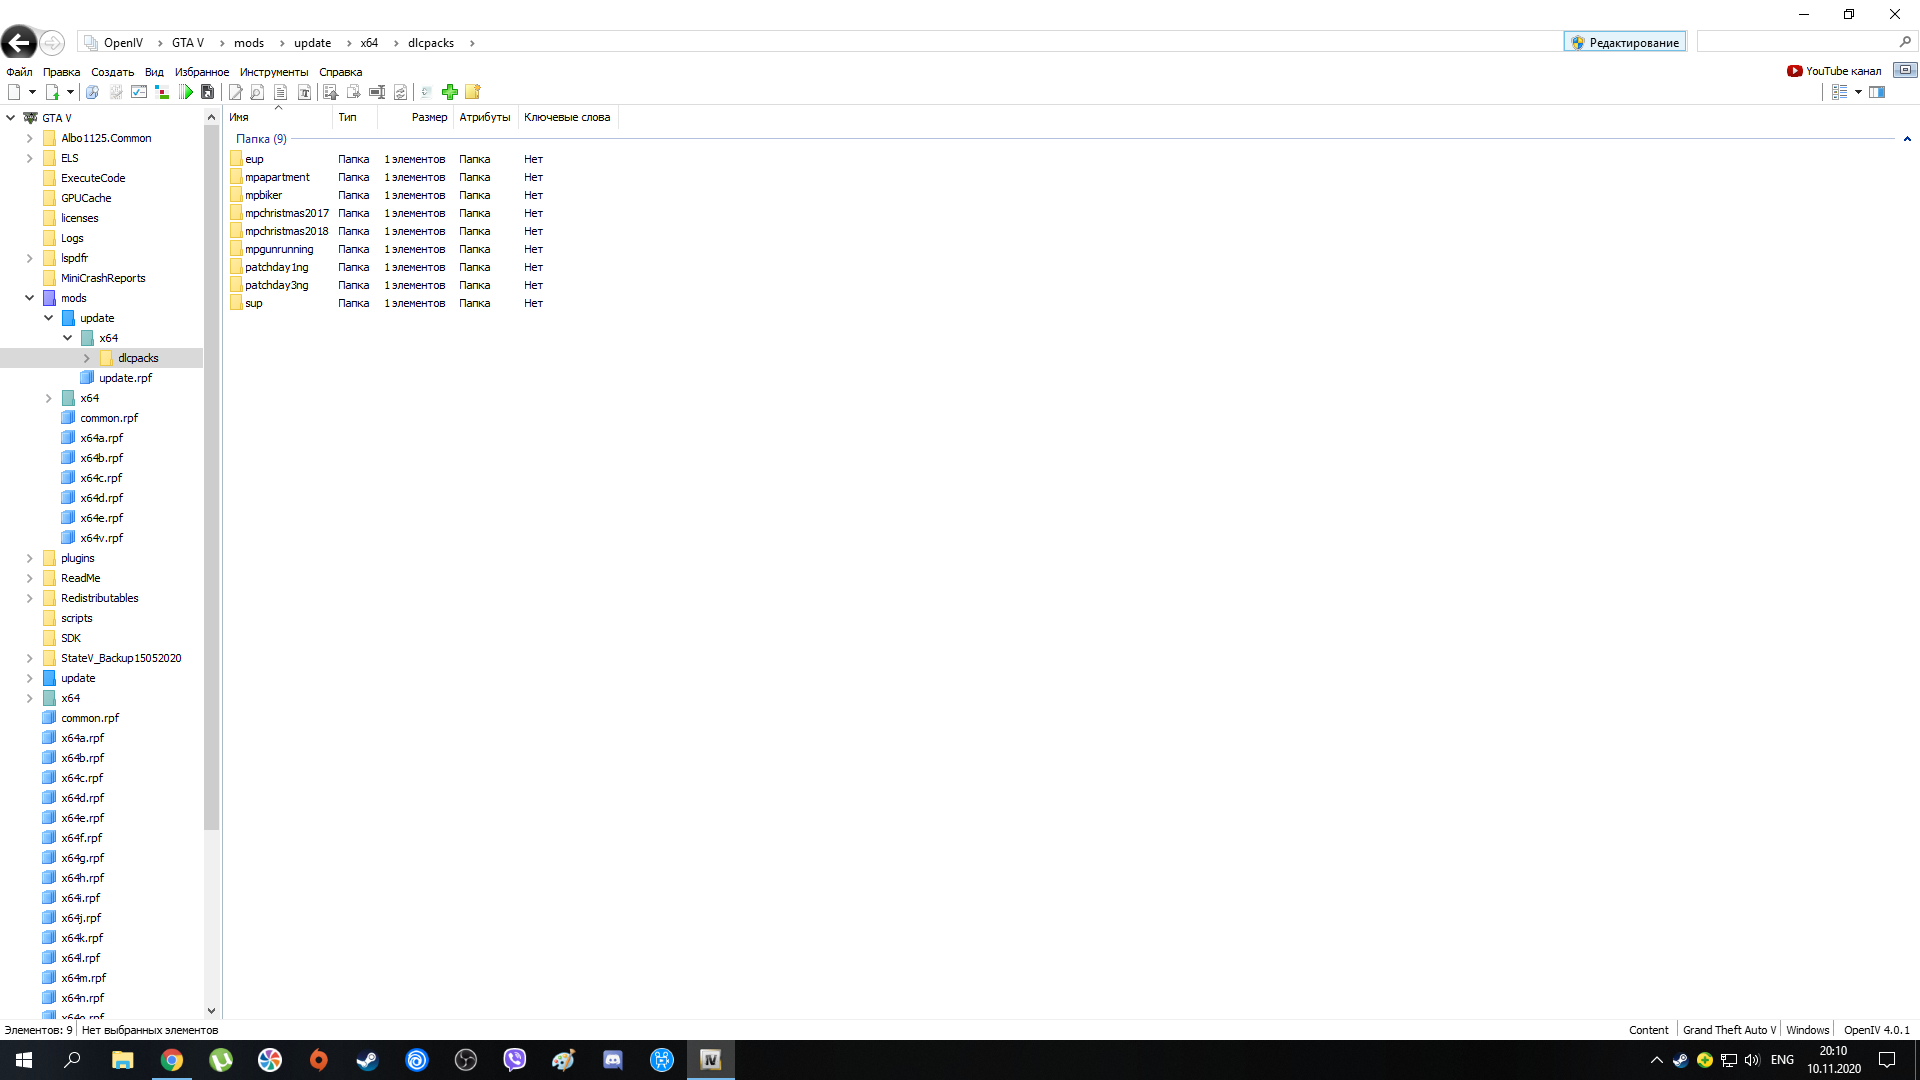This screenshot has height=1080, width=1920.
Task: Click the green plus add-file icon
Action: 450,92
